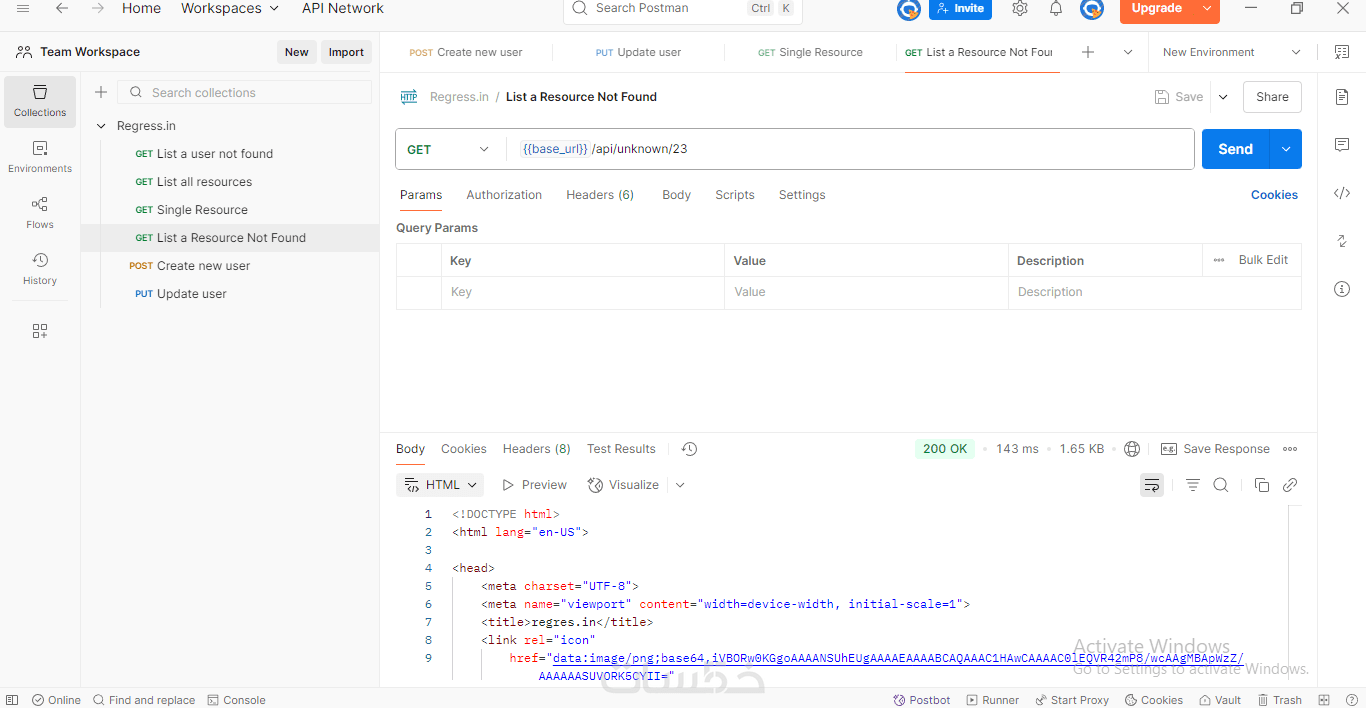Screen dimensions: 1366x708
Task: Search within the response body
Action: tap(1221, 485)
